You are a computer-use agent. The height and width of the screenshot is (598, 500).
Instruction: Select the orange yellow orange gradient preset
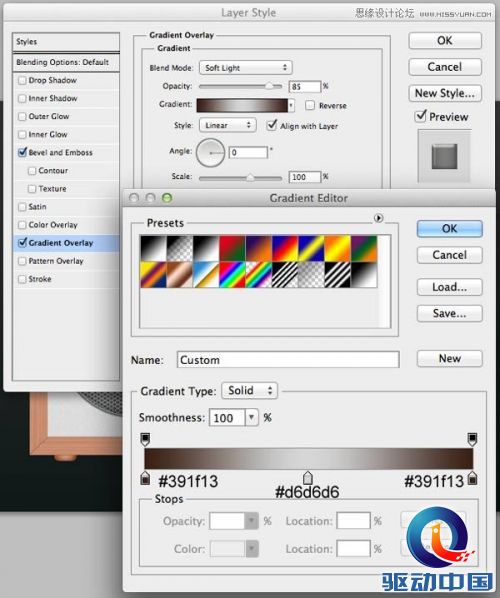[338, 248]
